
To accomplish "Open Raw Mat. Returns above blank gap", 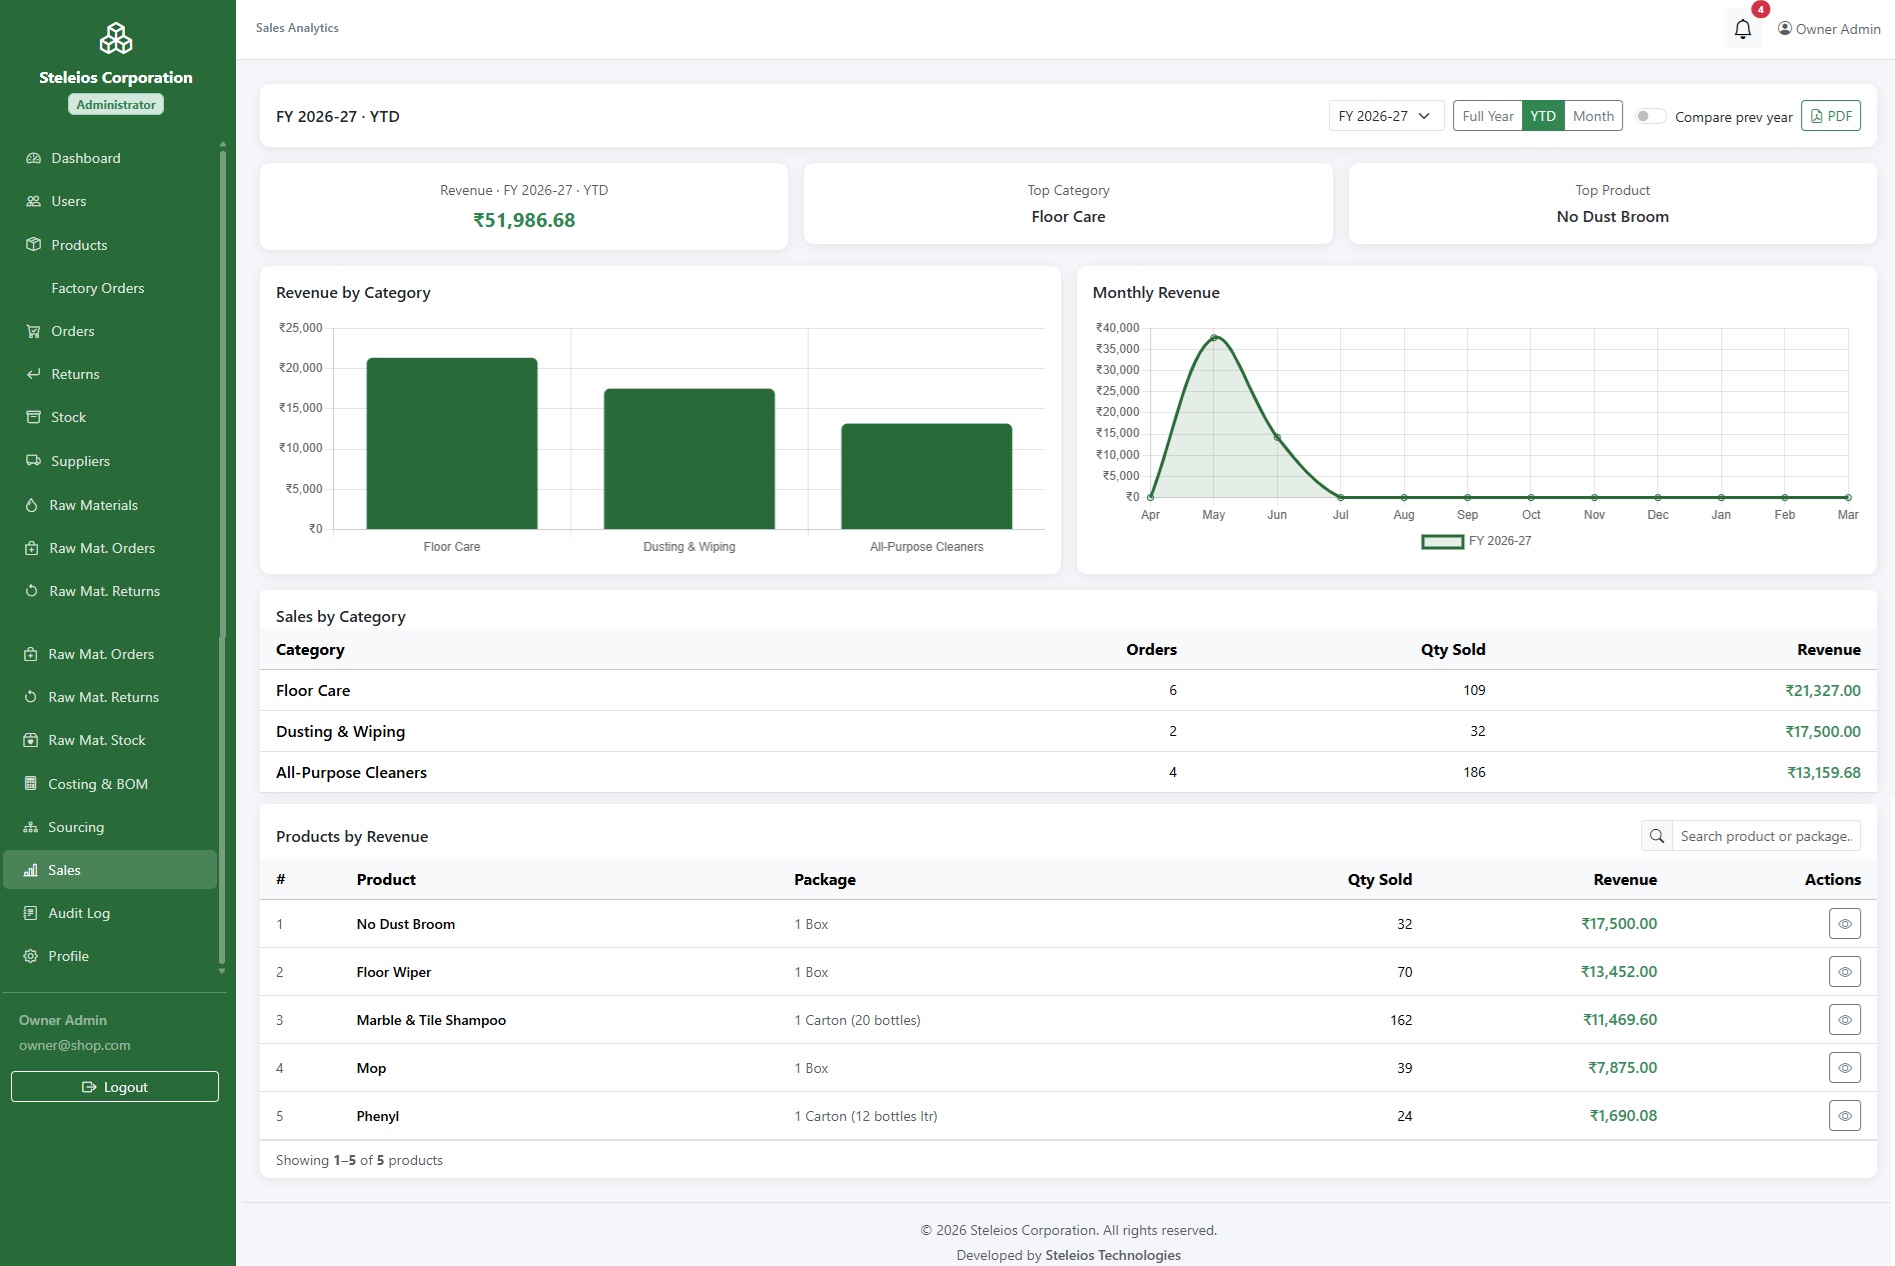I will (104, 591).
